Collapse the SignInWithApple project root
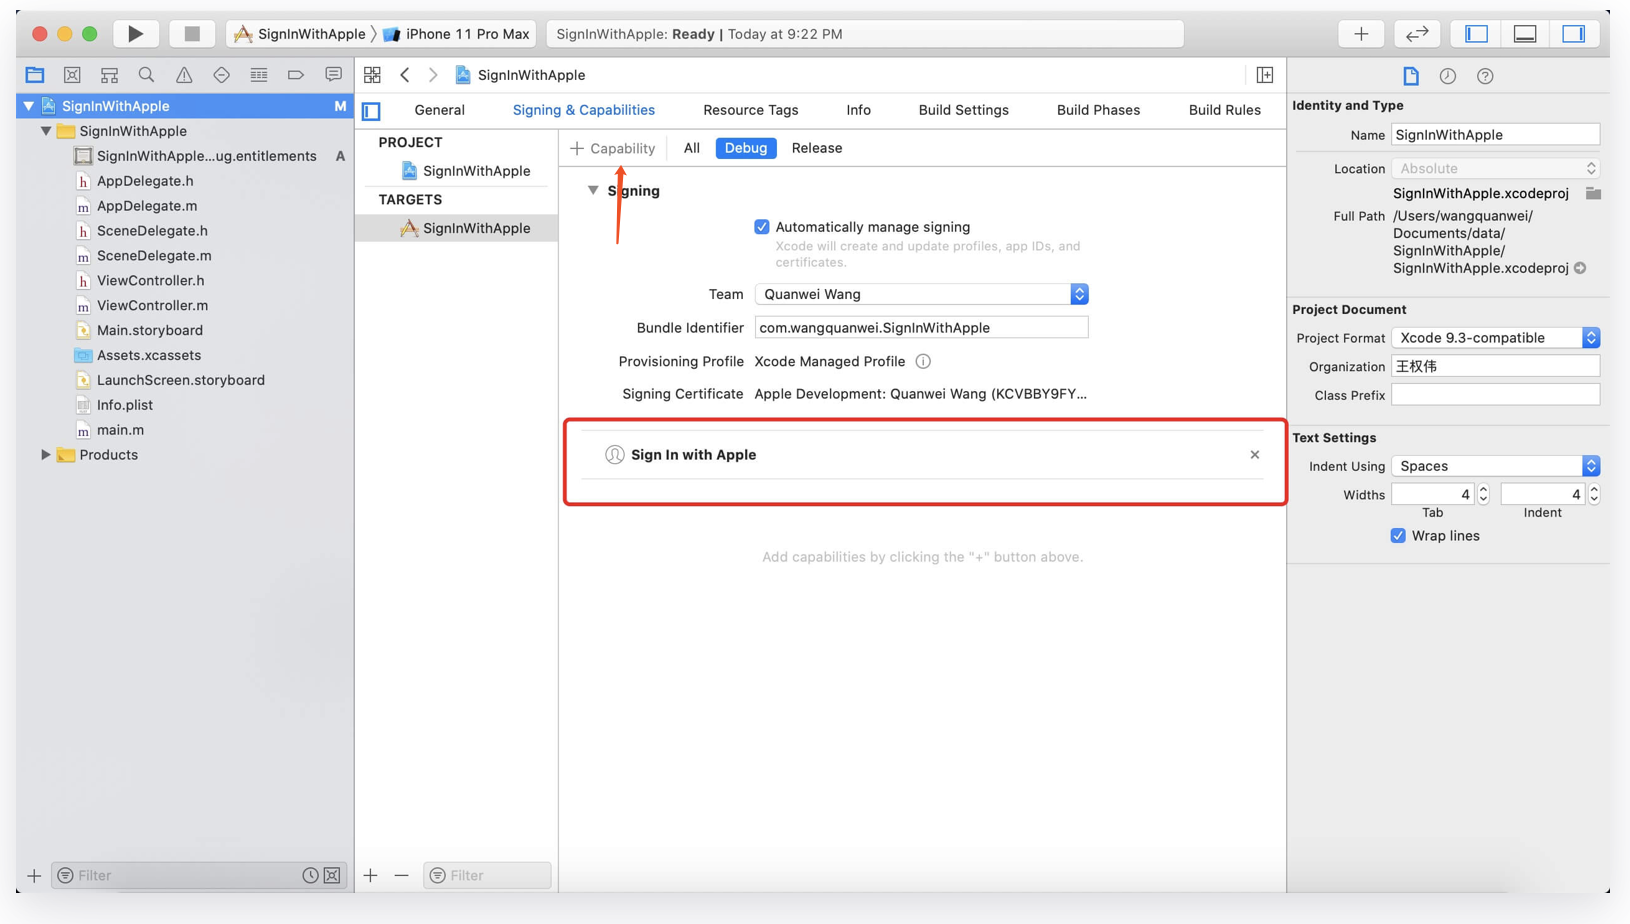The height and width of the screenshot is (924, 1630). point(29,106)
